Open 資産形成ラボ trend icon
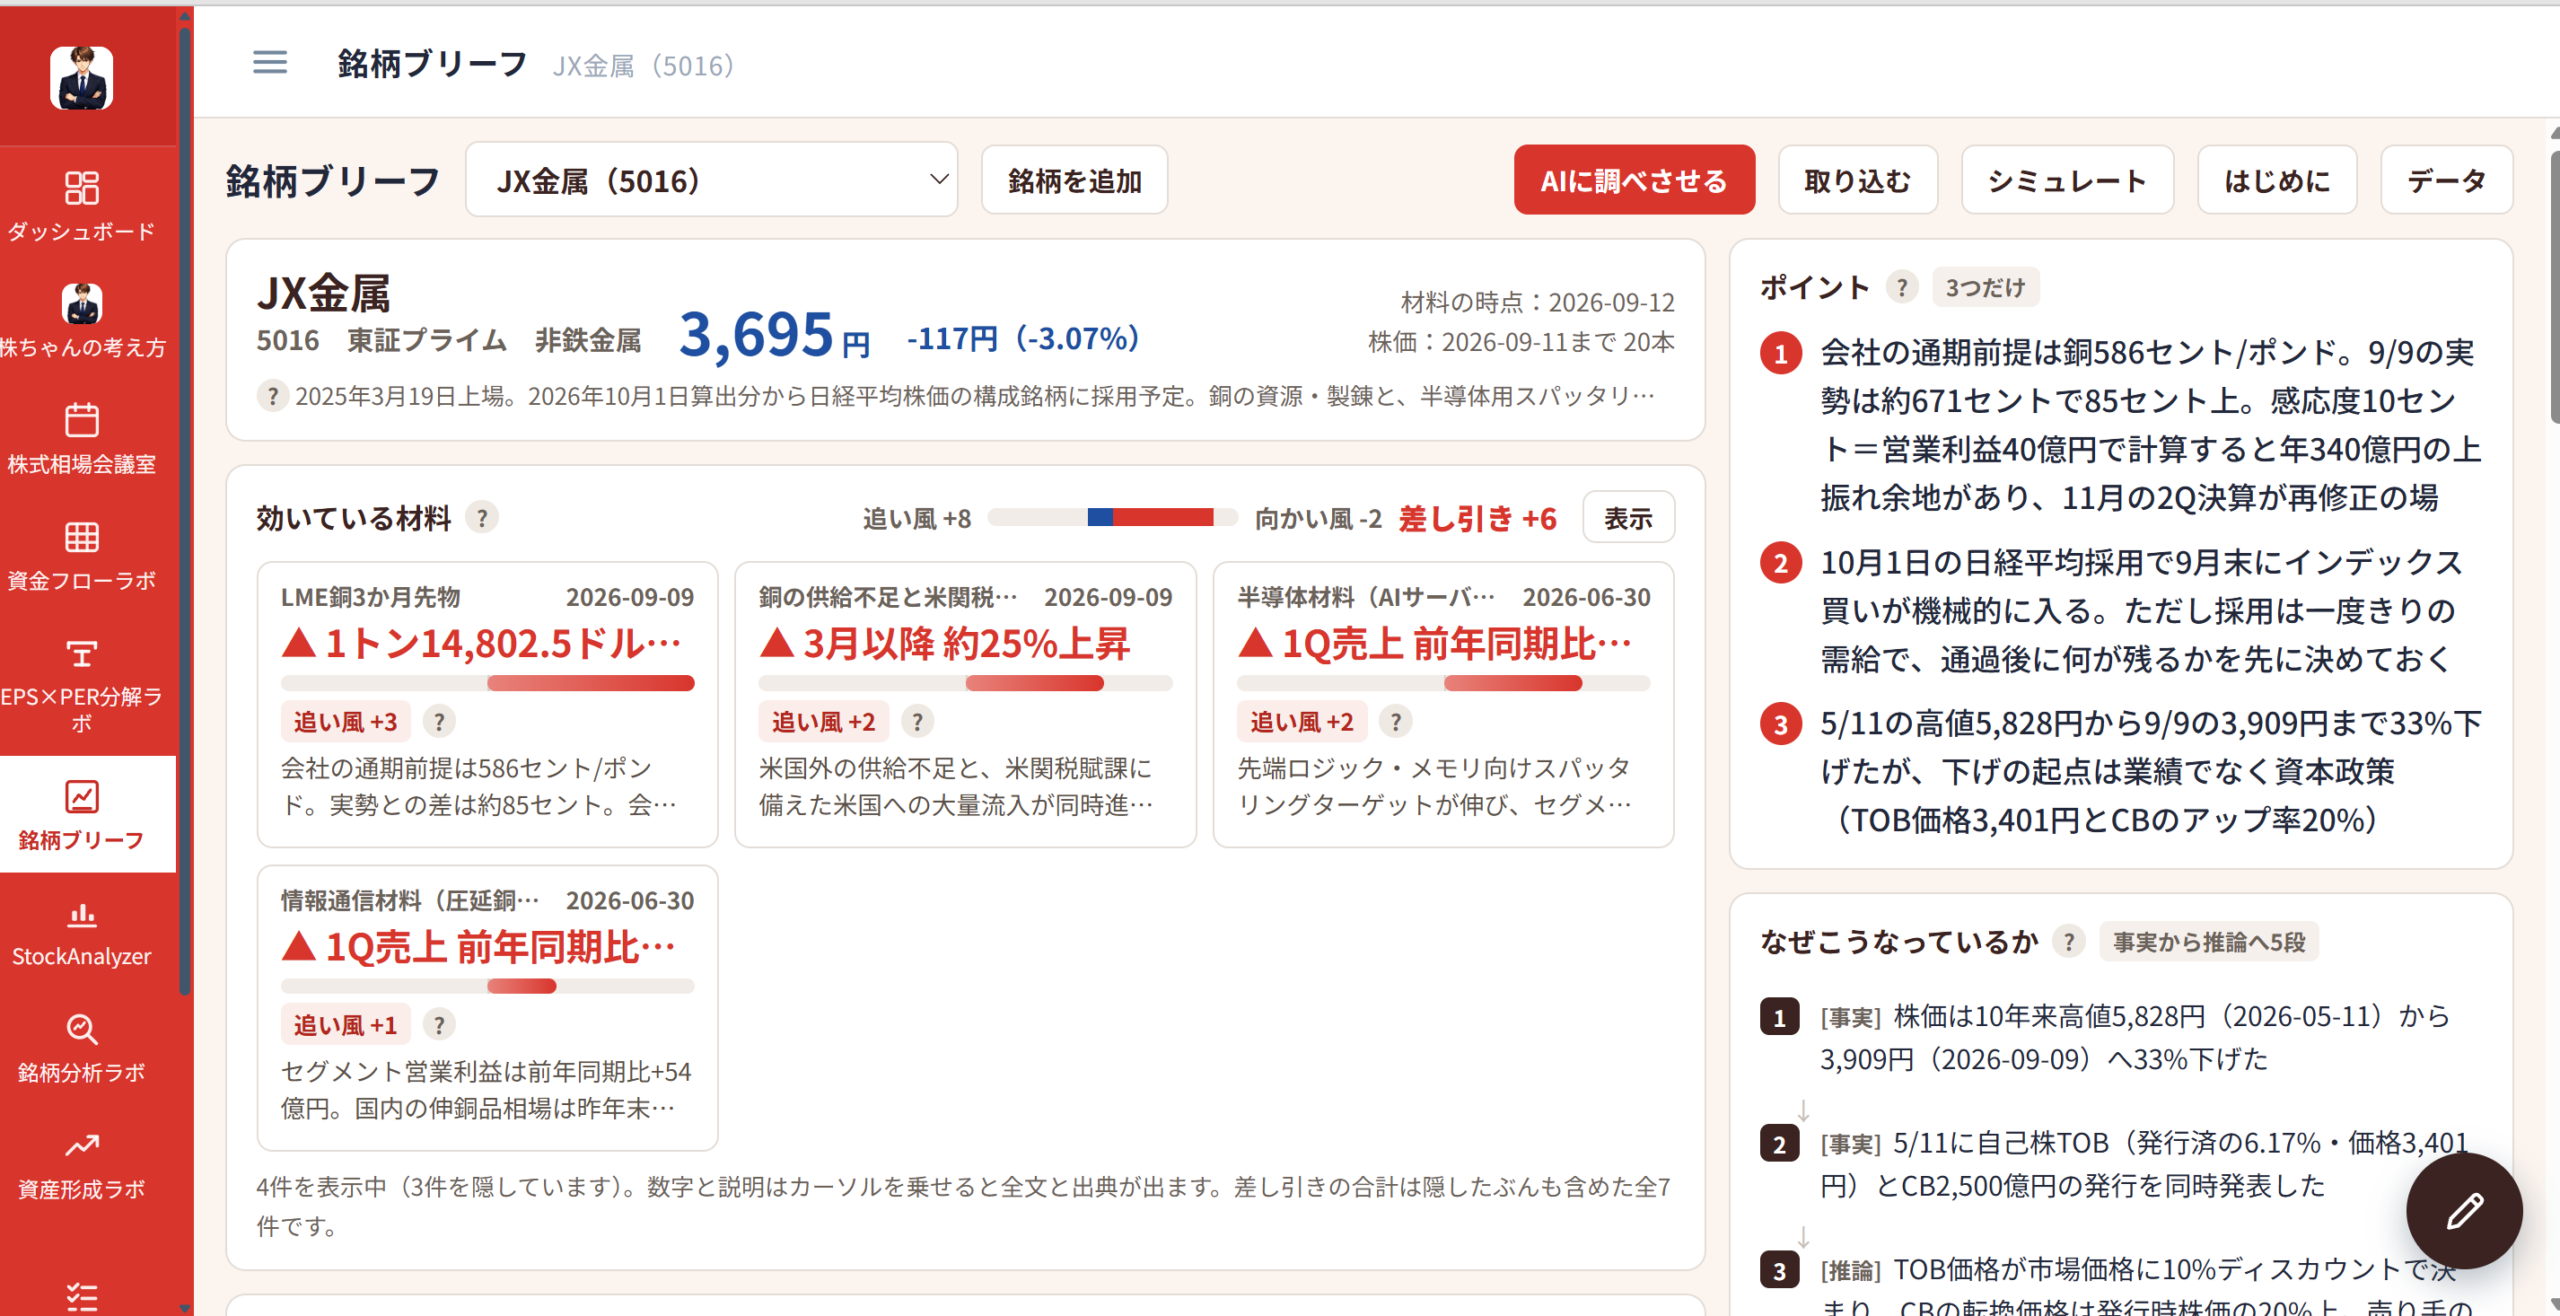 click(82, 1145)
